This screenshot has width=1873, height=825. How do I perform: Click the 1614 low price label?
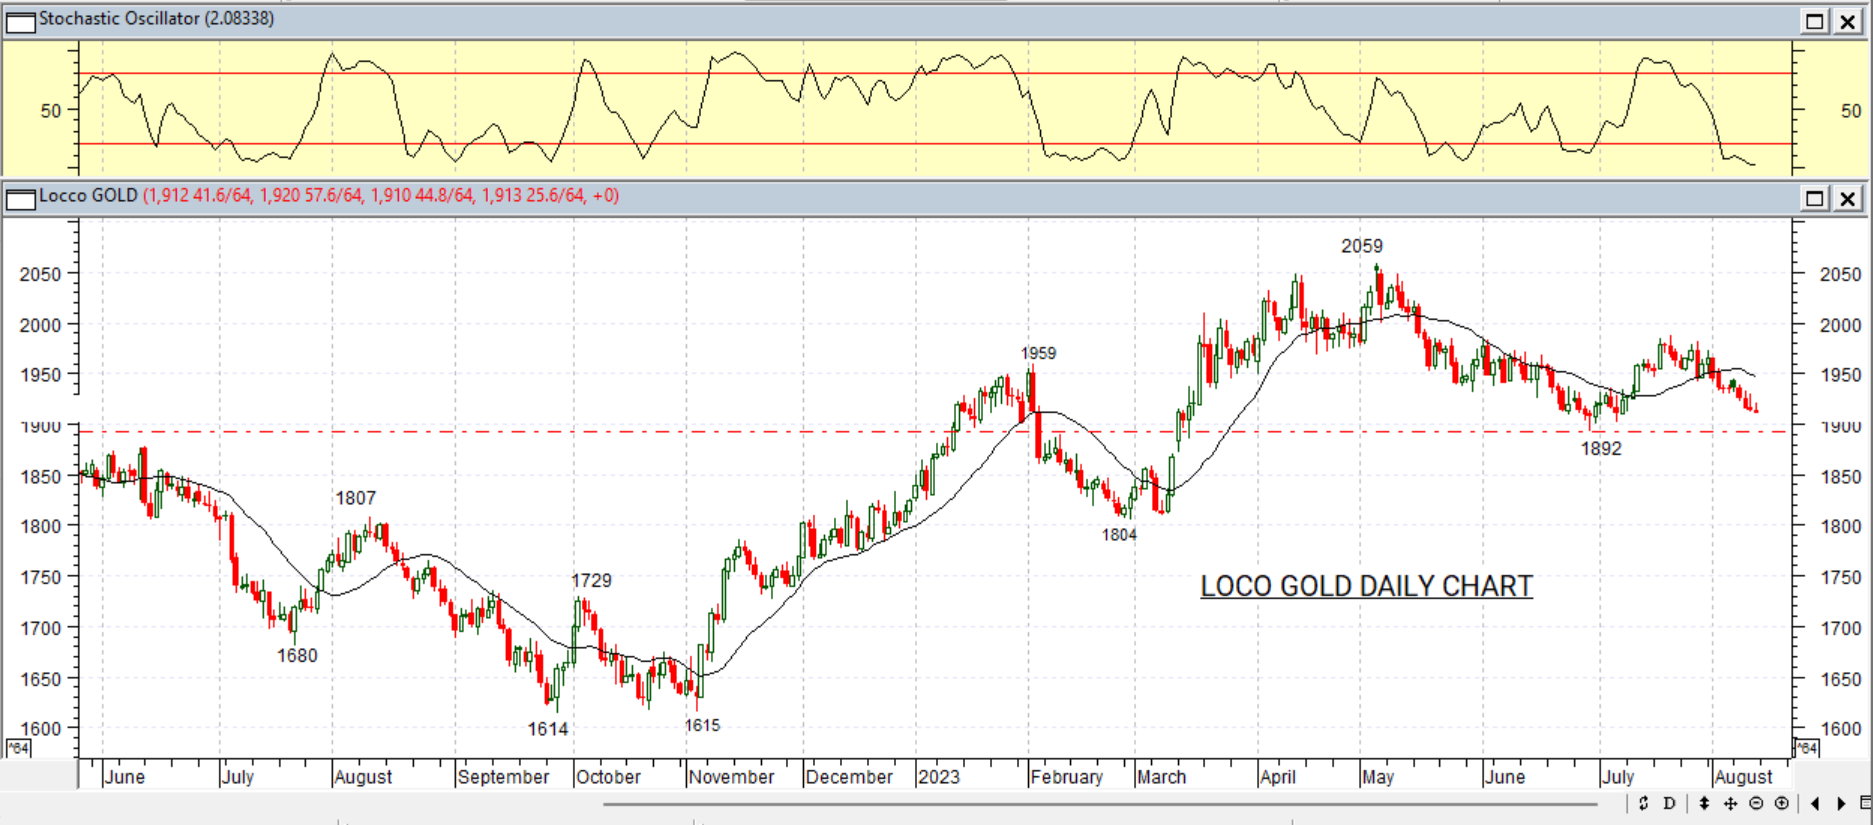(548, 729)
